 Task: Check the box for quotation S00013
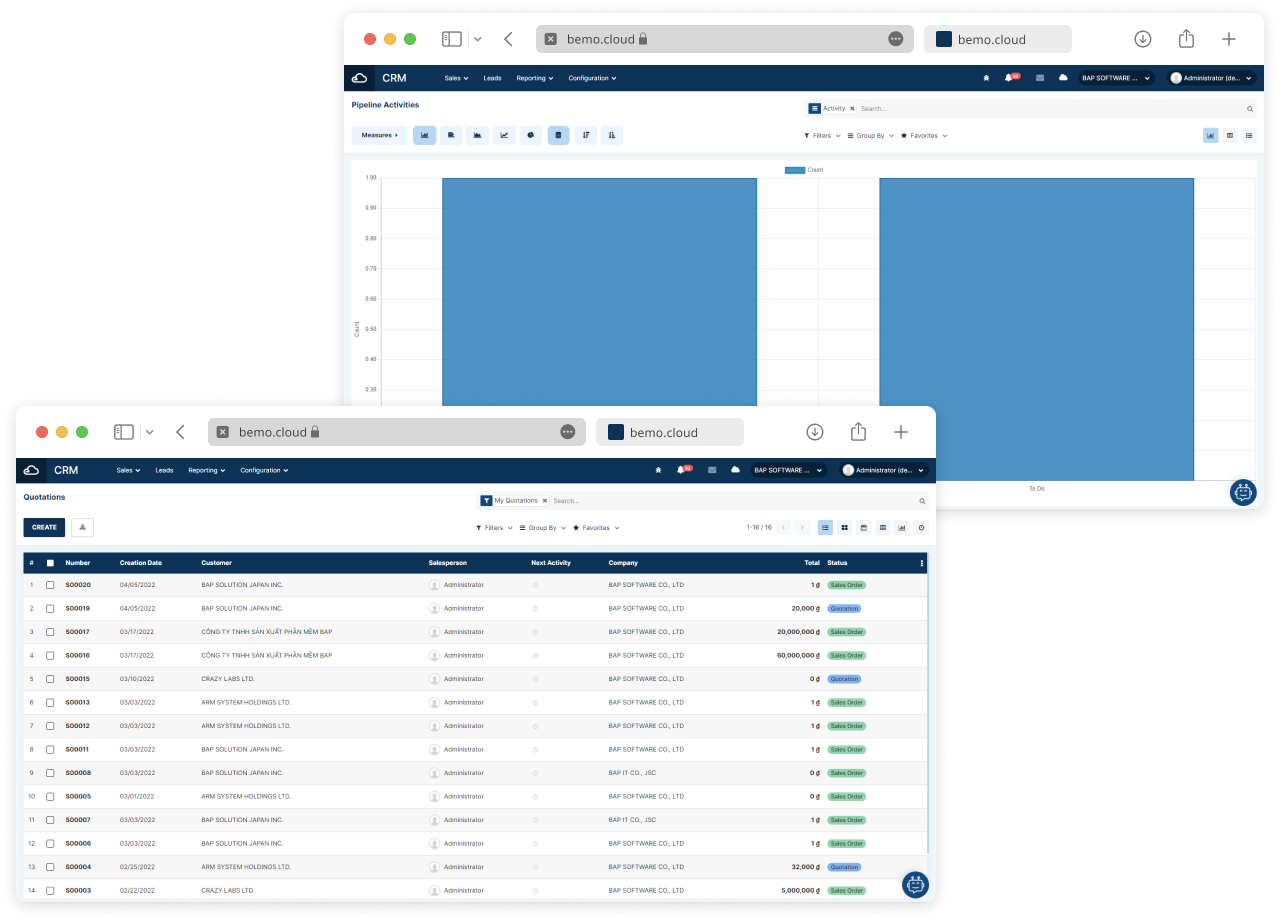pos(50,702)
